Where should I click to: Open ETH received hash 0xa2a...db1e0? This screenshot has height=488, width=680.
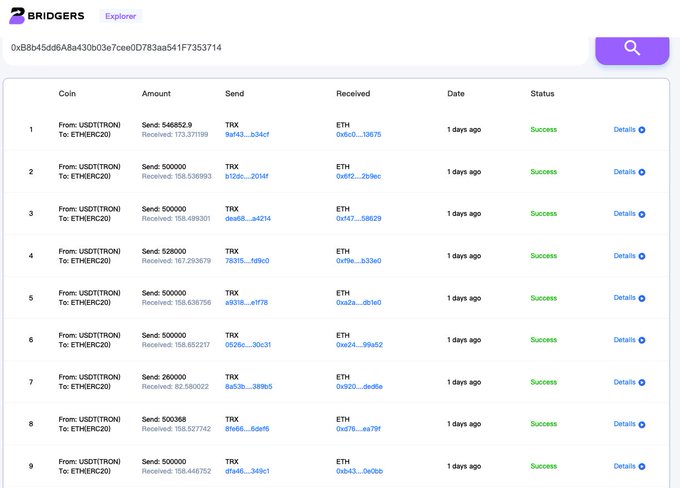pyautogui.click(x=358, y=302)
